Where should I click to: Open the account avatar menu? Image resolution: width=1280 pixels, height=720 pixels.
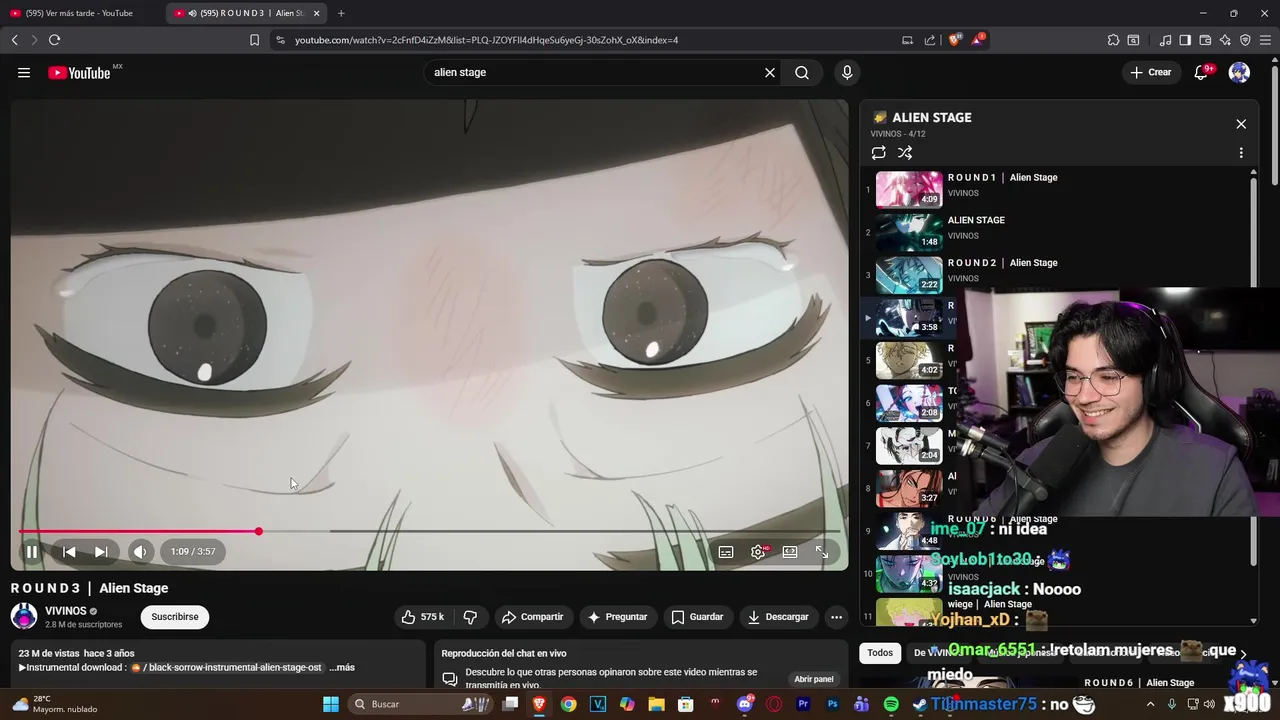[x=1239, y=72]
